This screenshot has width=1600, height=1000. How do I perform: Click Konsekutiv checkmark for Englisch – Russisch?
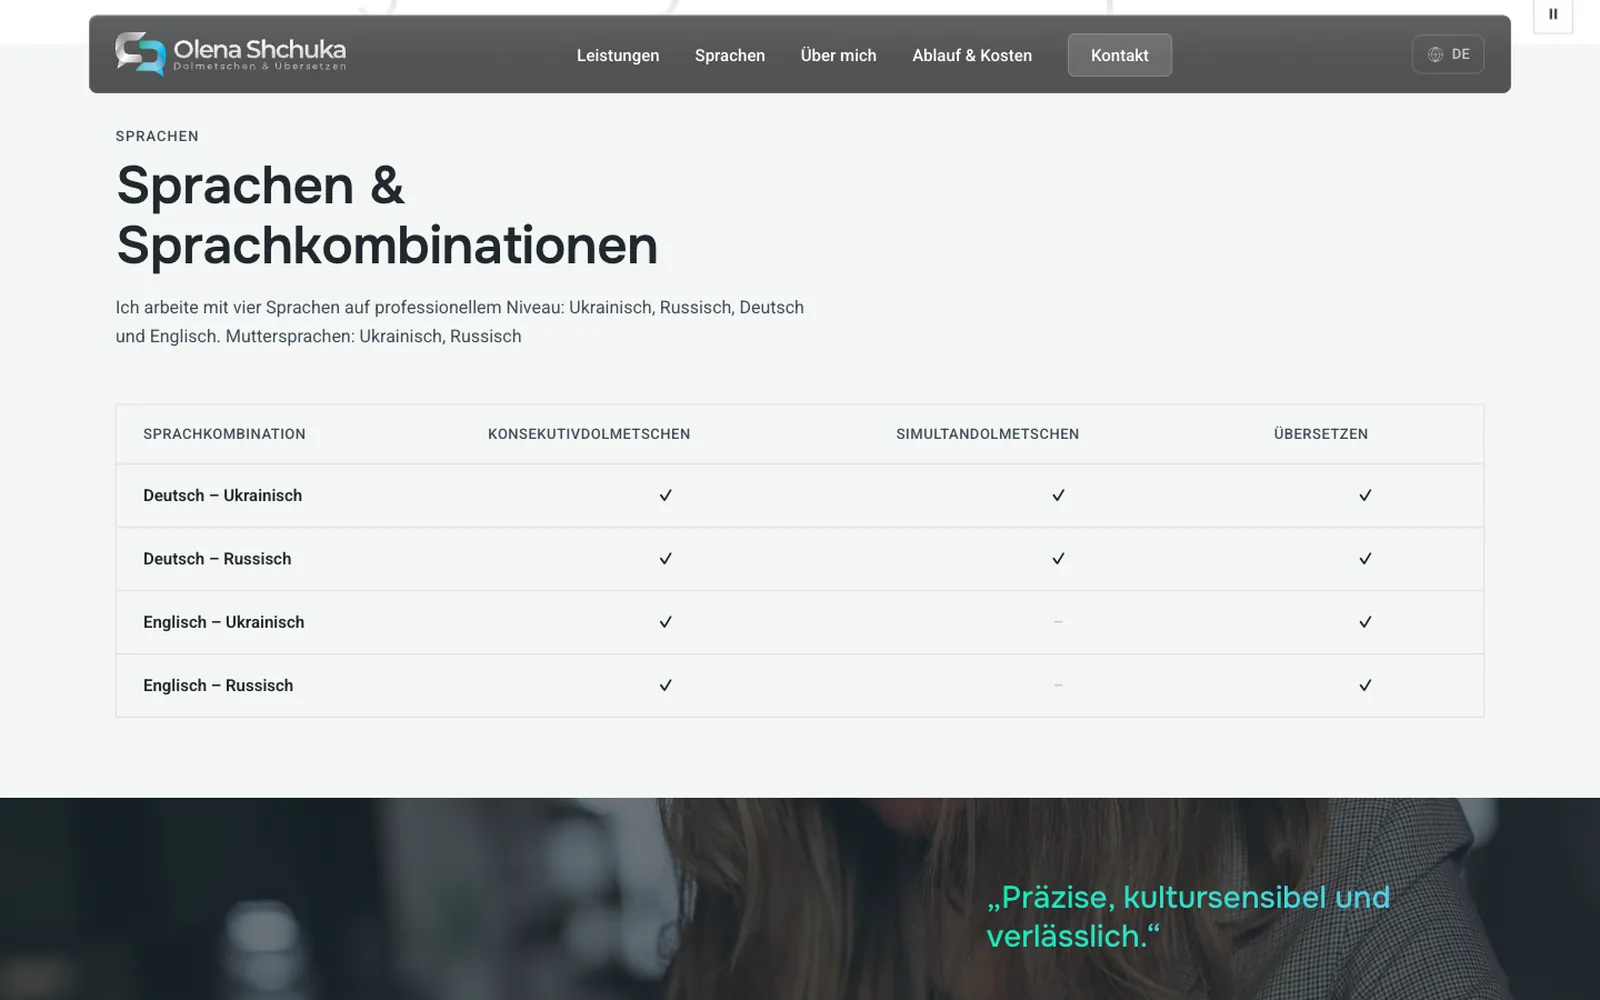665,685
